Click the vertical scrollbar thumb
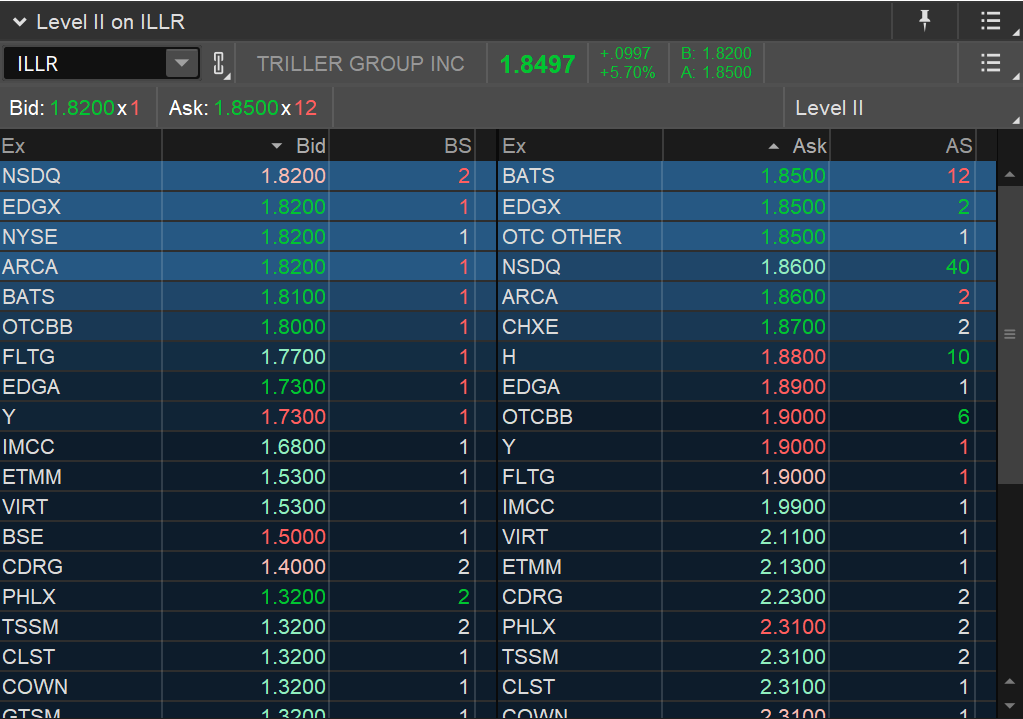 coord(1009,335)
